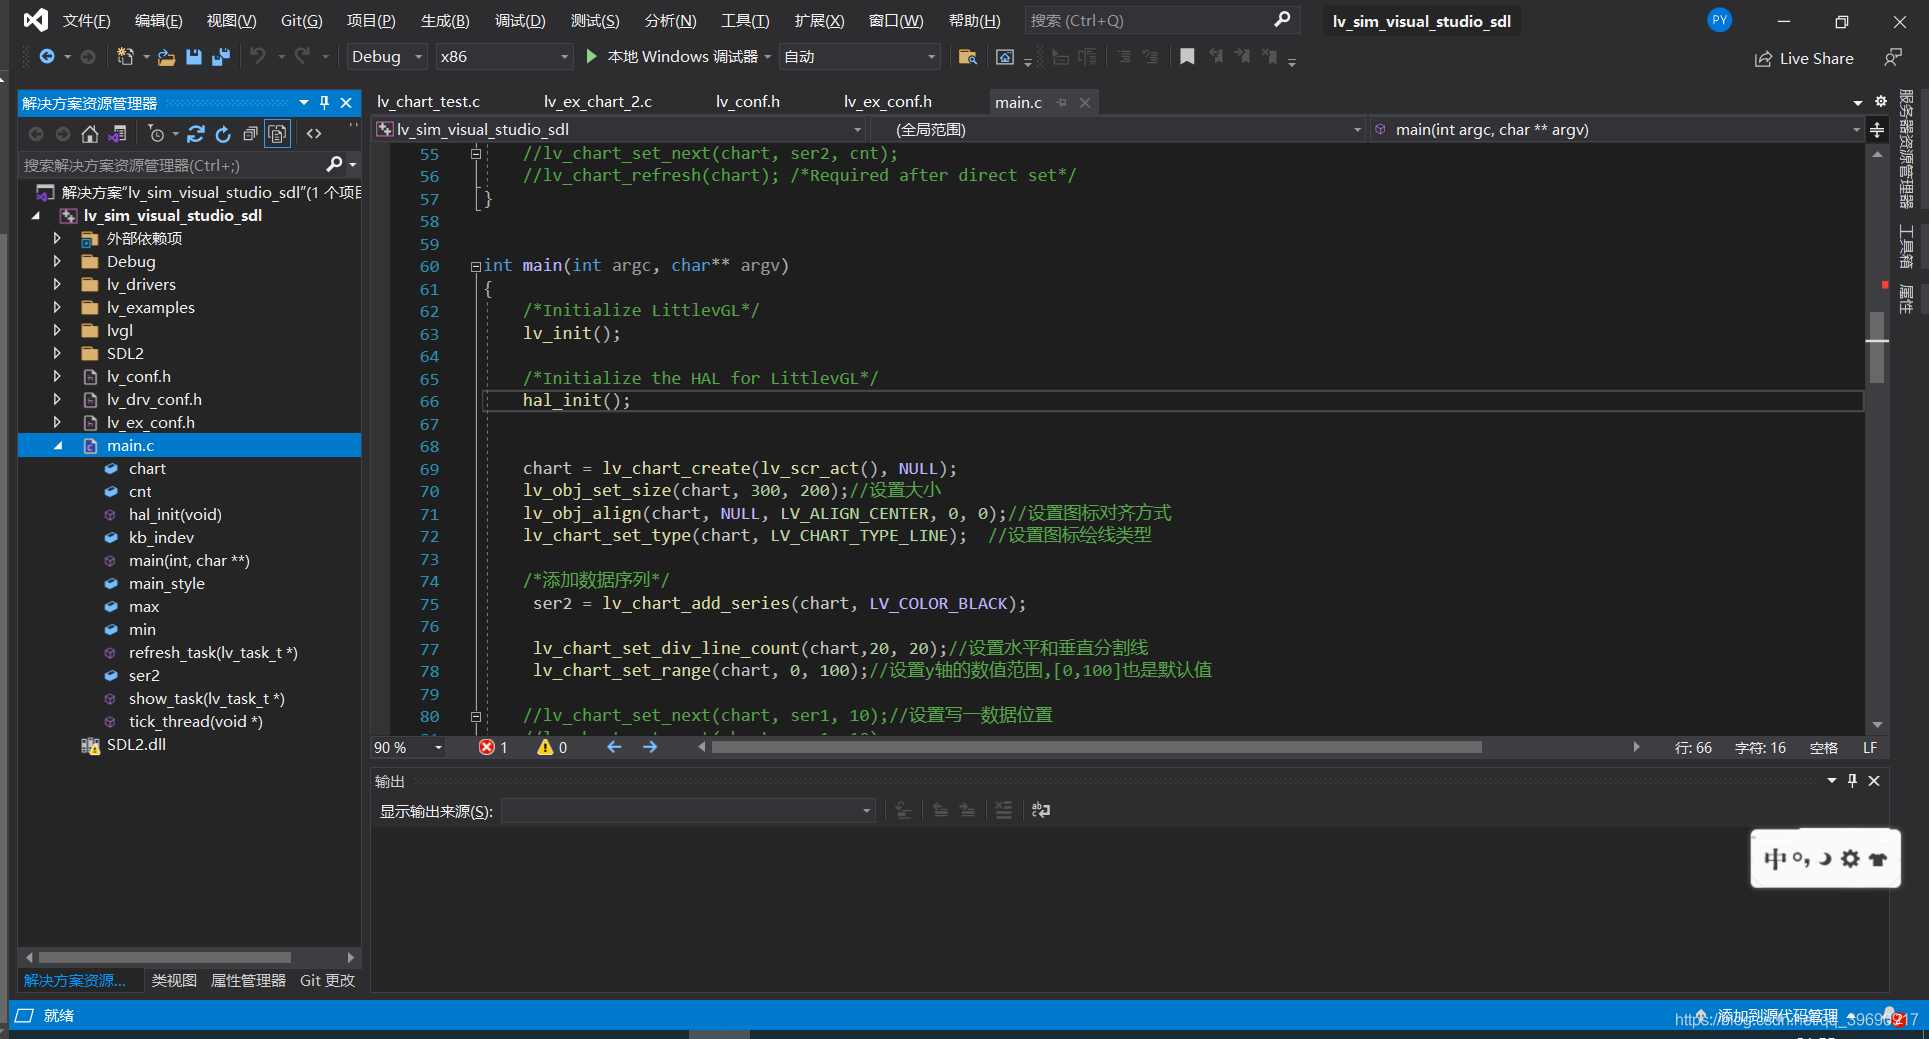Open the 自动 dropdown in the toolbar
This screenshot has width=1929, height=1039.
pos(860,57)
